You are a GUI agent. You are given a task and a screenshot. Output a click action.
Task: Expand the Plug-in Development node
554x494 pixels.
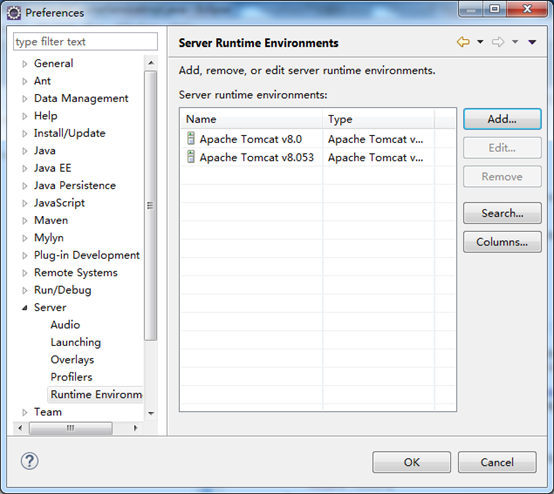tap(24, 255)
